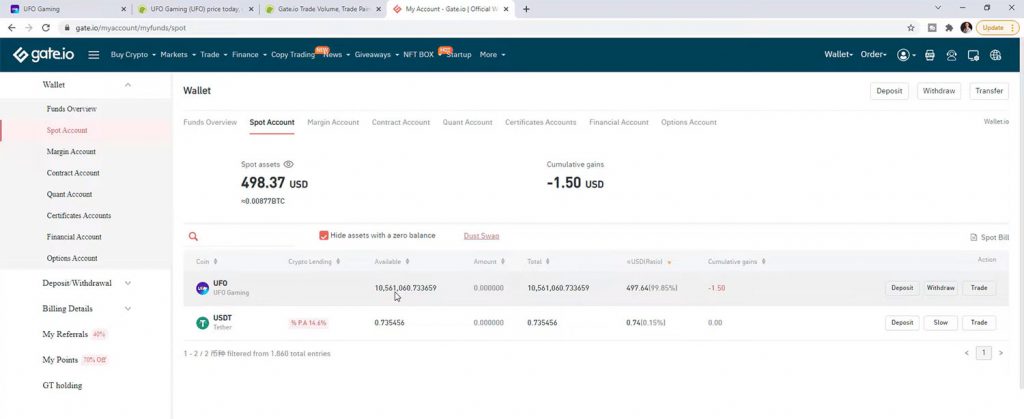Go back in browser history

(x=12, y=28)
